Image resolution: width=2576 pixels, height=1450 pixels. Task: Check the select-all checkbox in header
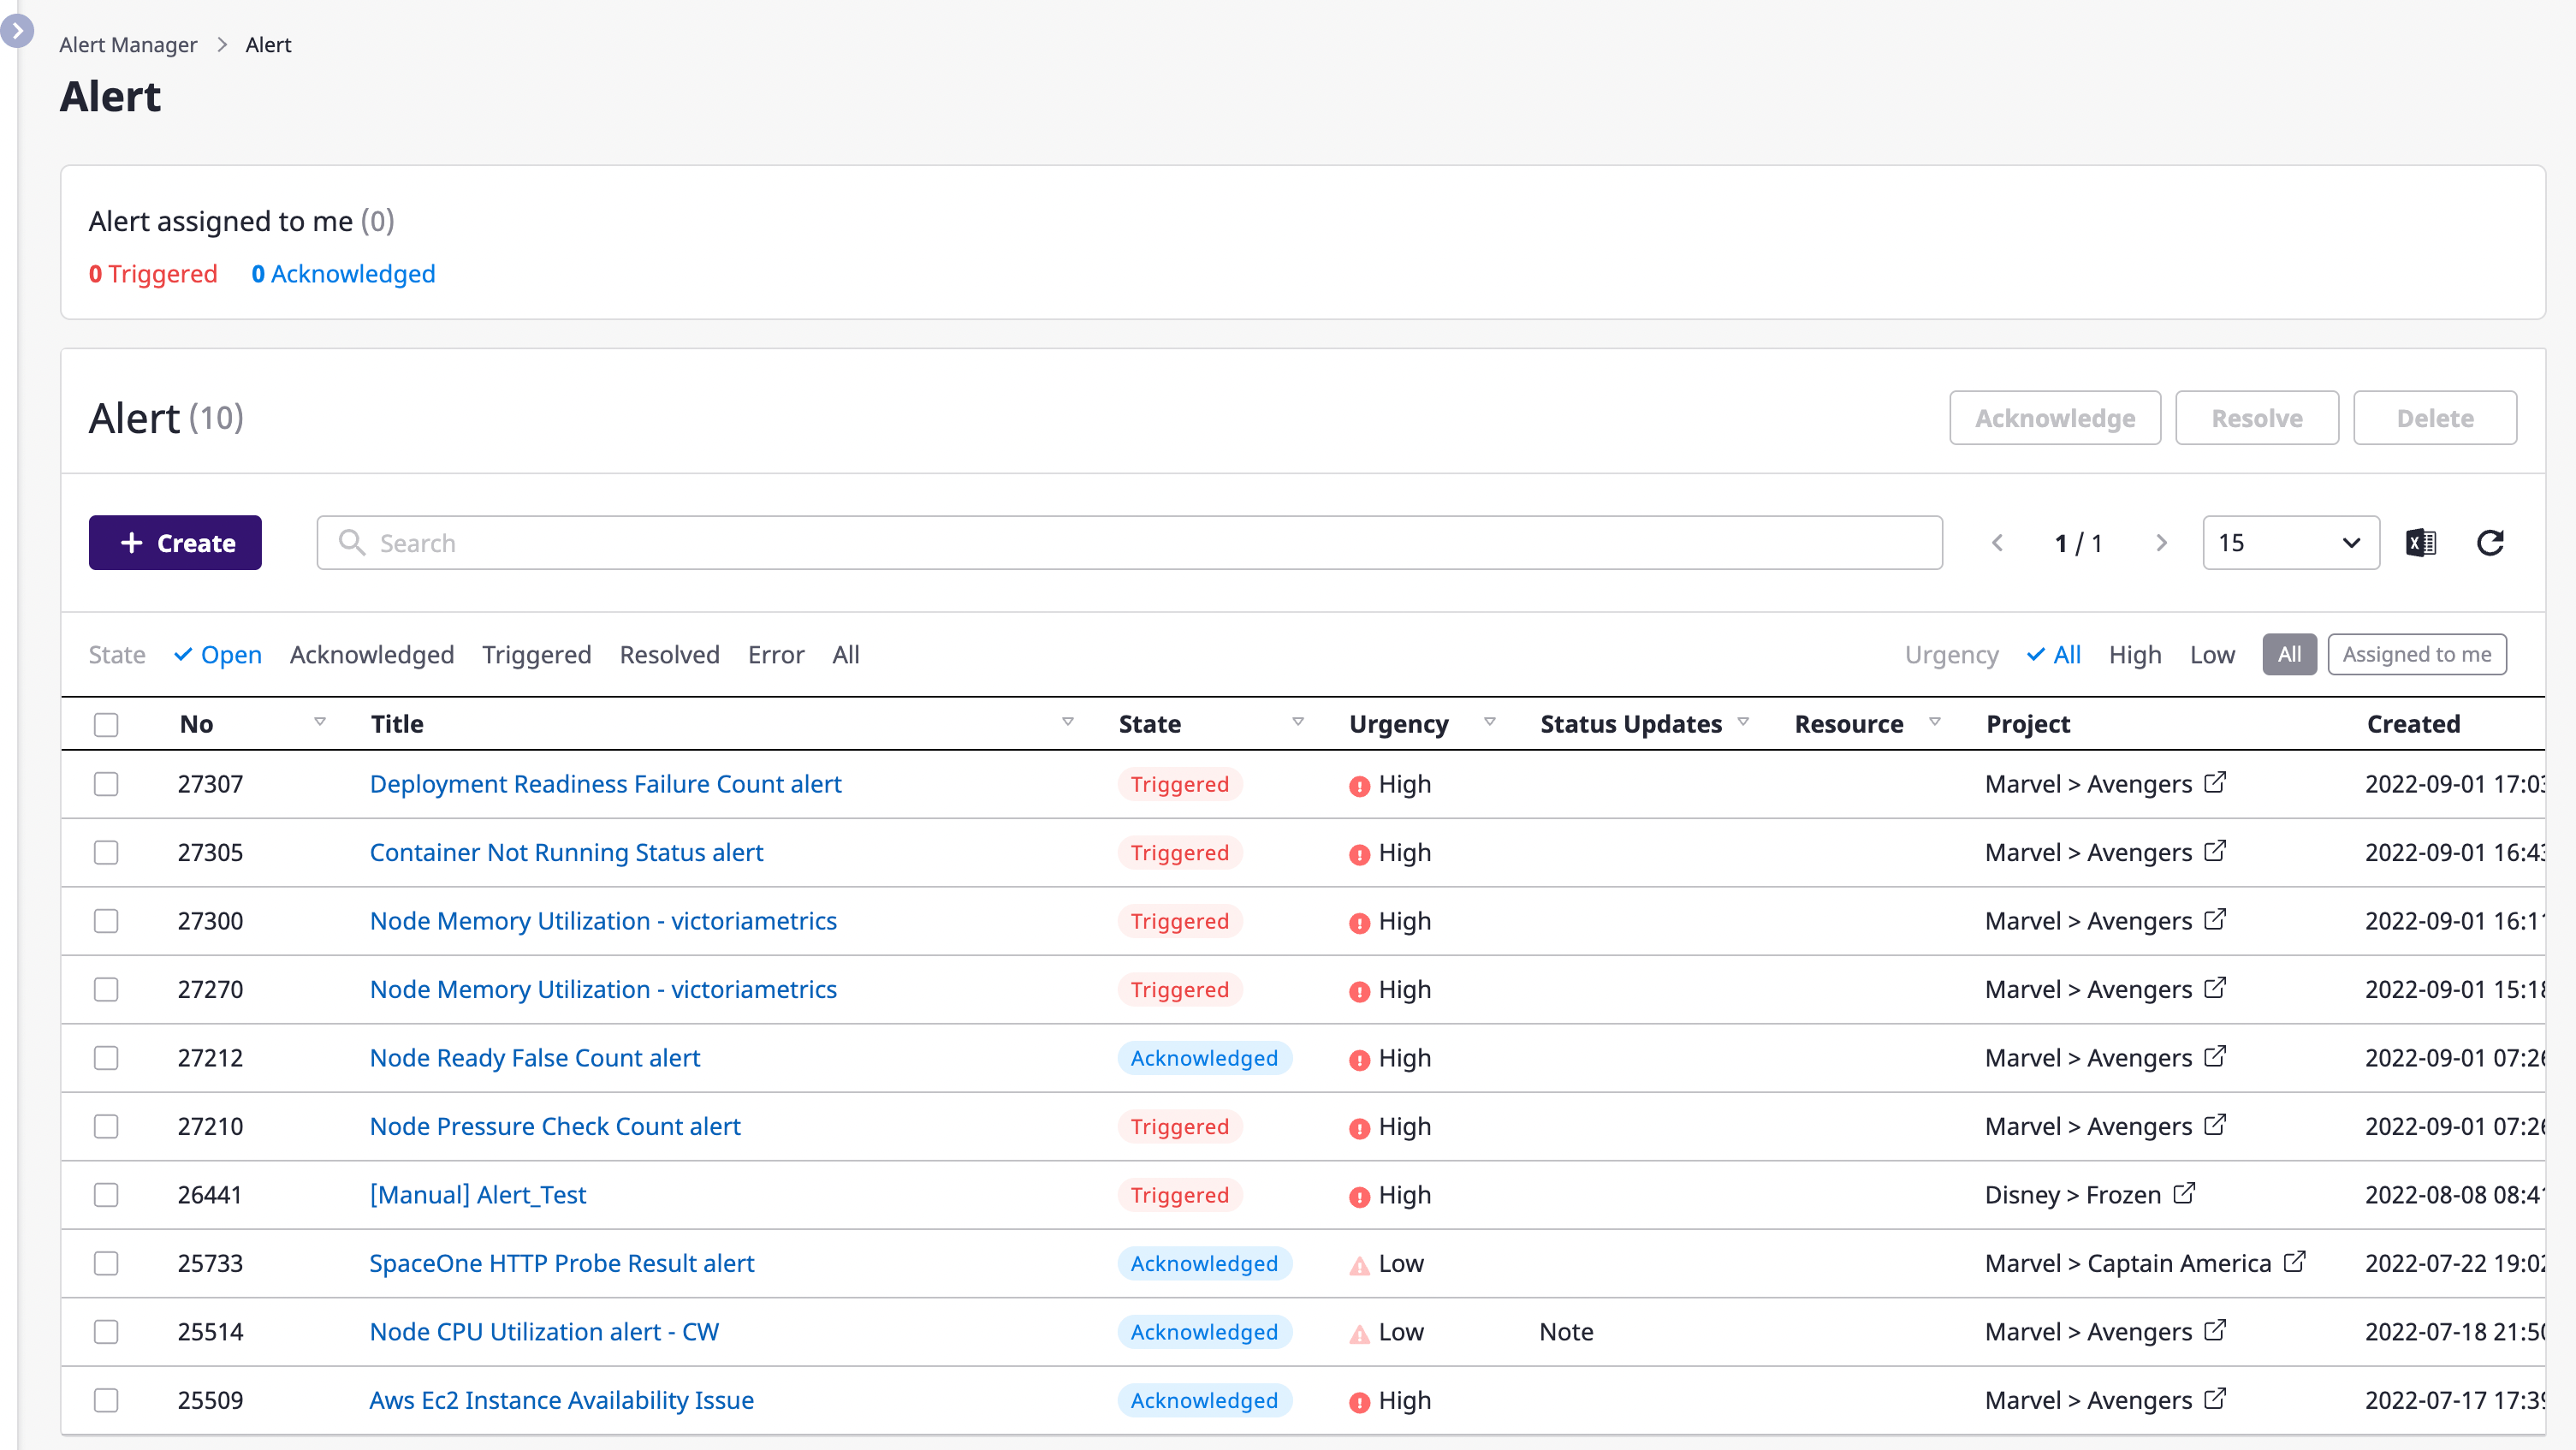(x=106, y=724)
